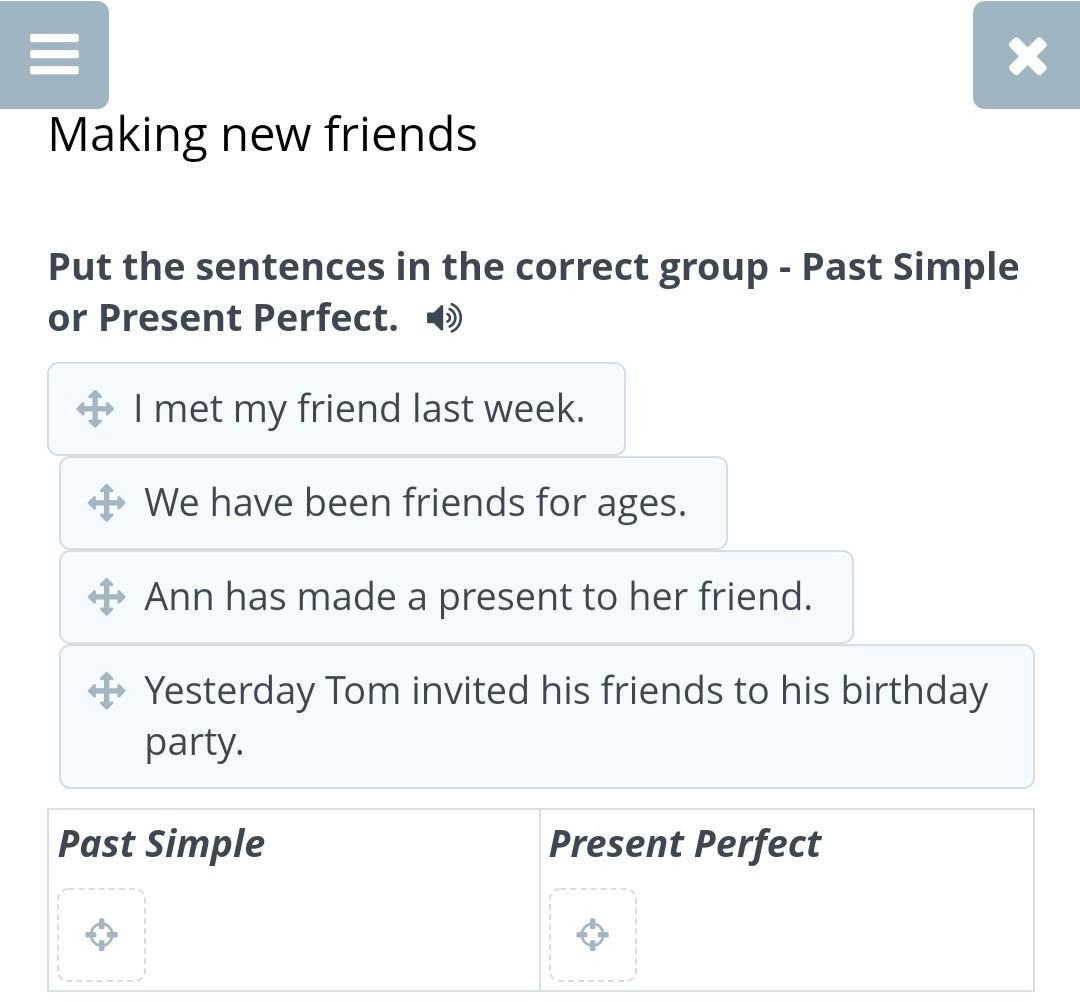The width and height of the screenshot is (1080, 1002).
Task: Click the "Past Simple" column heading
Action: [161, 844]
